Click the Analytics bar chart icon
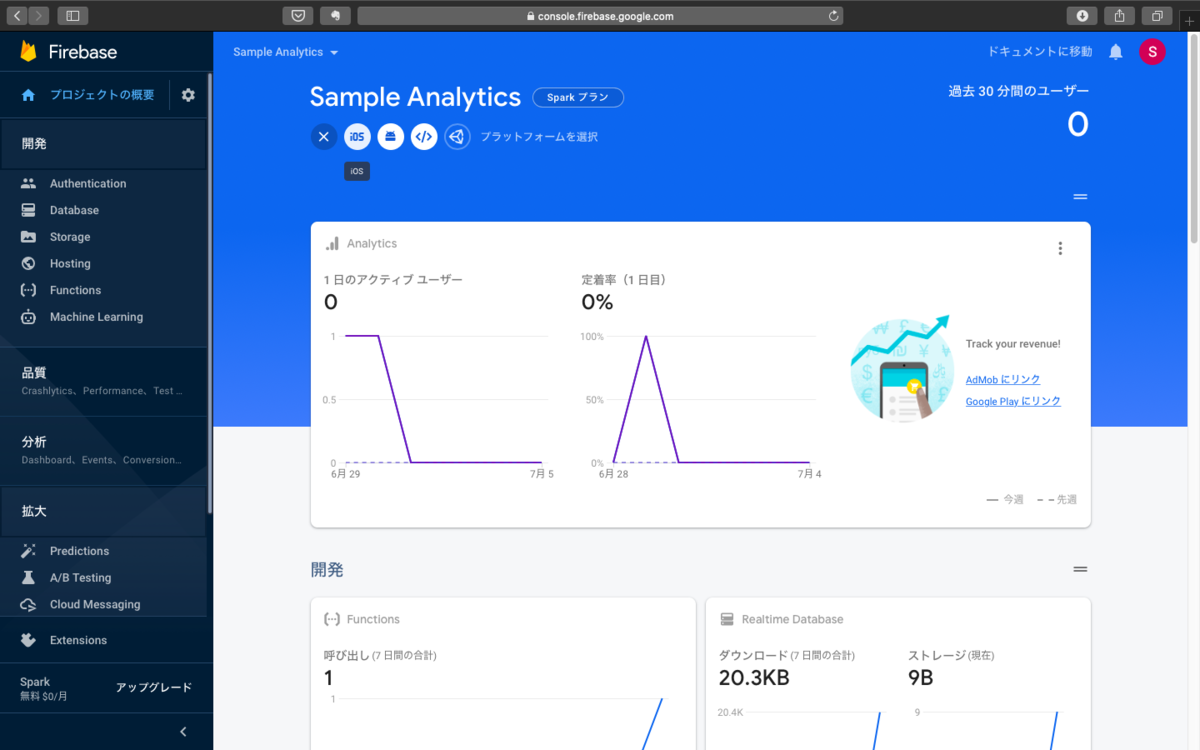Image resolution: width=1200 pixels, height=750 pixels. coord(332,244)
